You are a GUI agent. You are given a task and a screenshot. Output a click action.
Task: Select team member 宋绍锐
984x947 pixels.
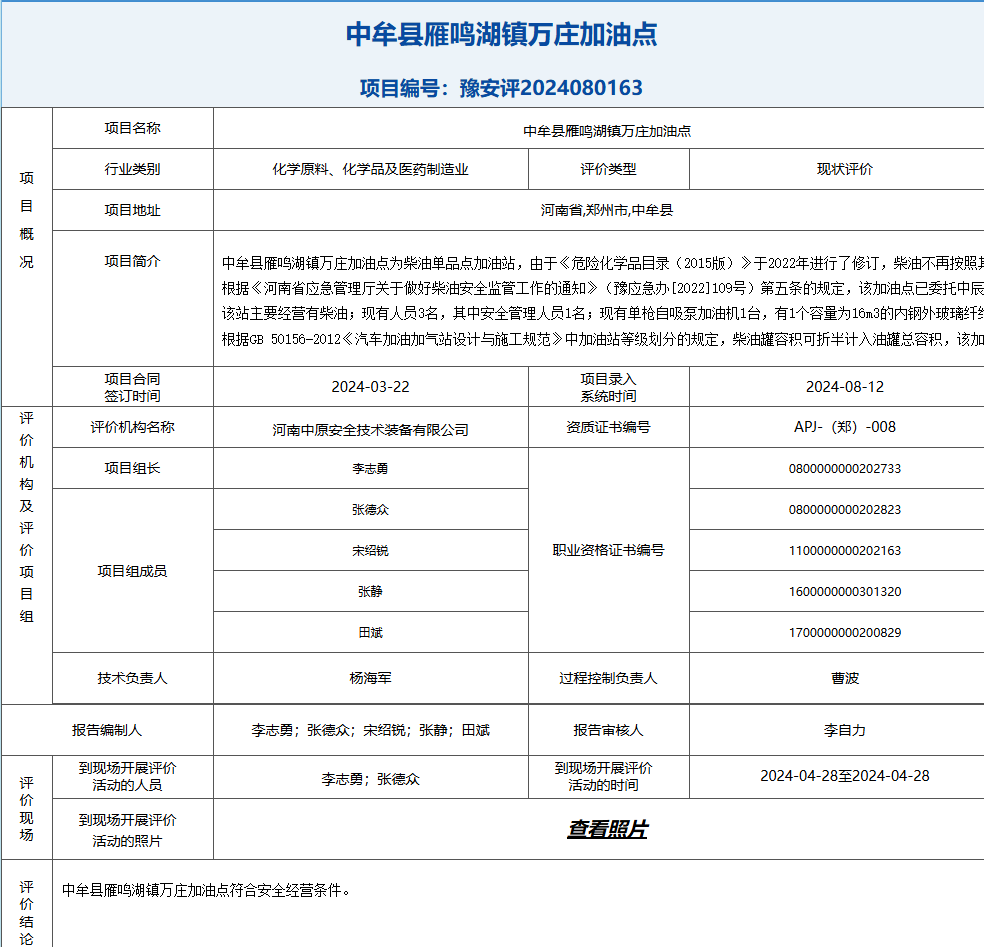(x=370, y=550)
